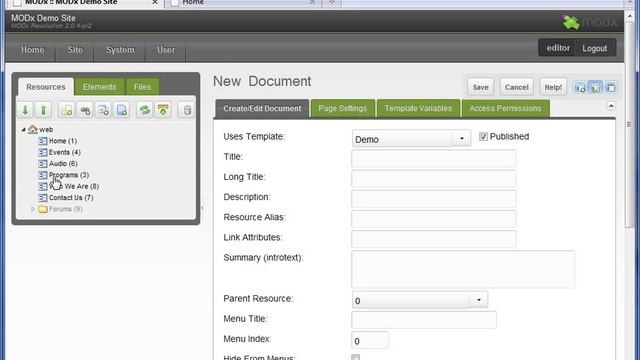Open the Template Variables tab
The width and height of the screenshot is (640, 360).
click(x=418, y=109)
